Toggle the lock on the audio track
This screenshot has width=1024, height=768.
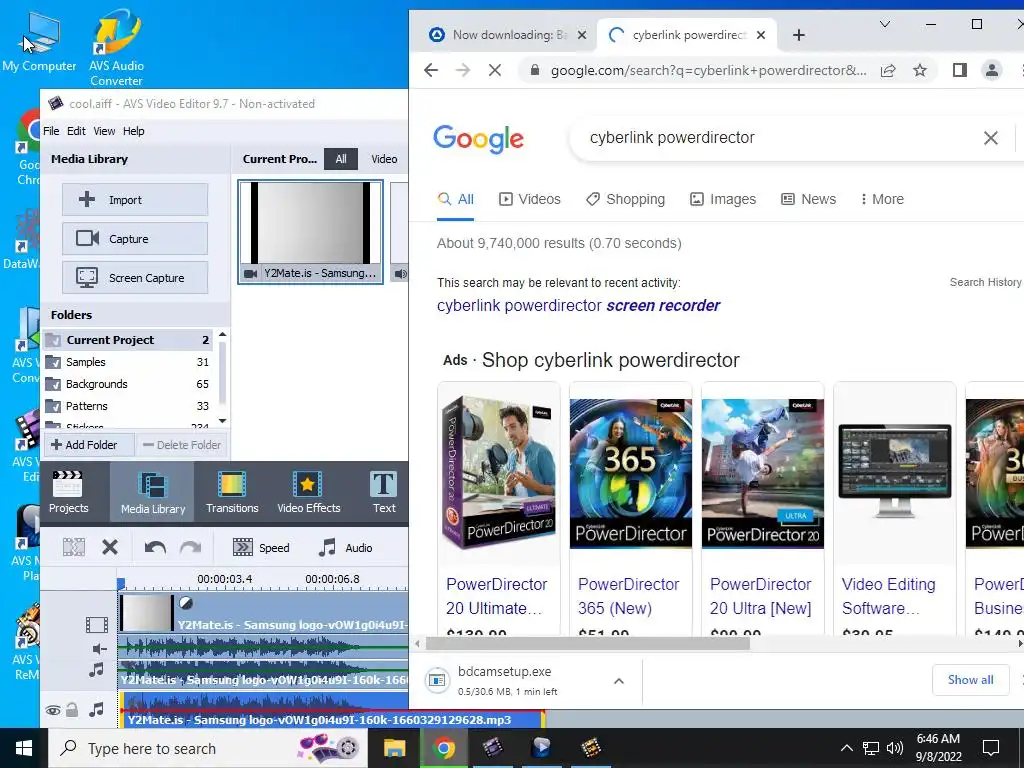point(72,709)
